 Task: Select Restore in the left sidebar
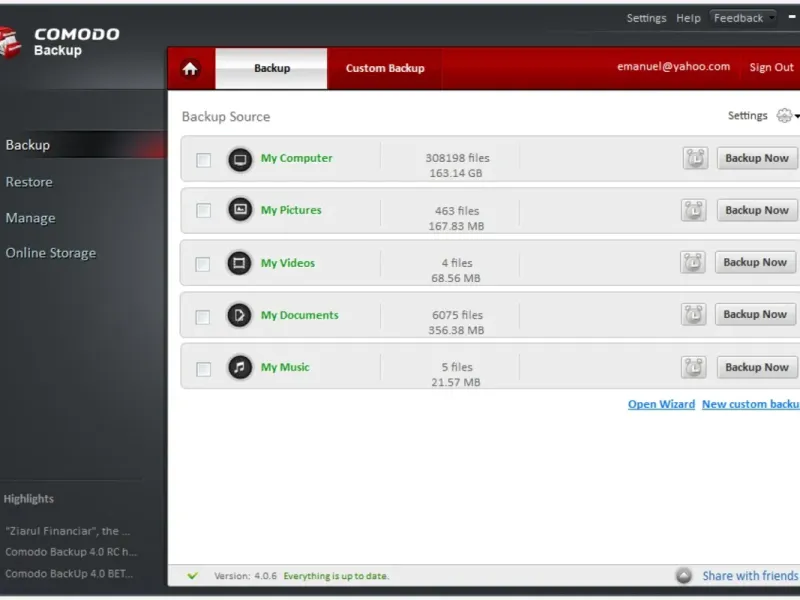coord(29,182)
